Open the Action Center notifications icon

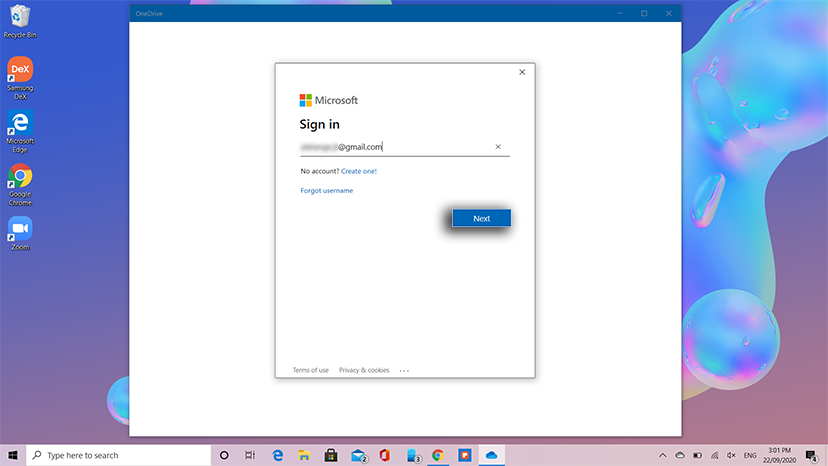(811, 455)
